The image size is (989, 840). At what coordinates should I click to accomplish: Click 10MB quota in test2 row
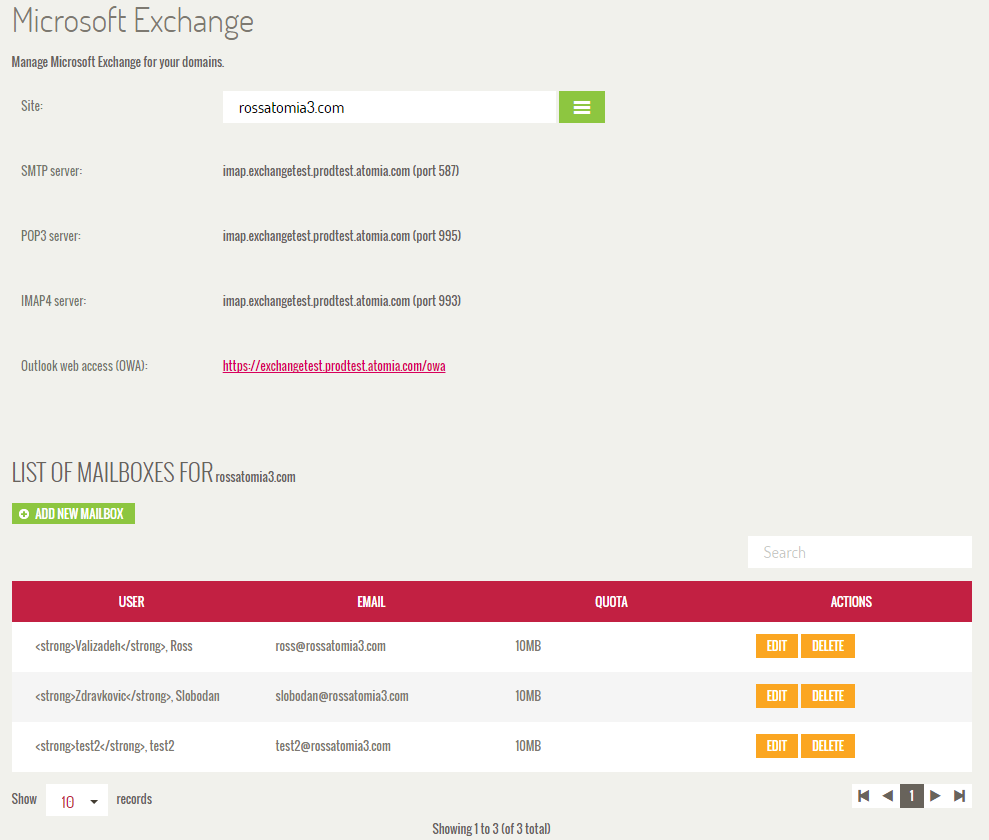coord(528,745)
